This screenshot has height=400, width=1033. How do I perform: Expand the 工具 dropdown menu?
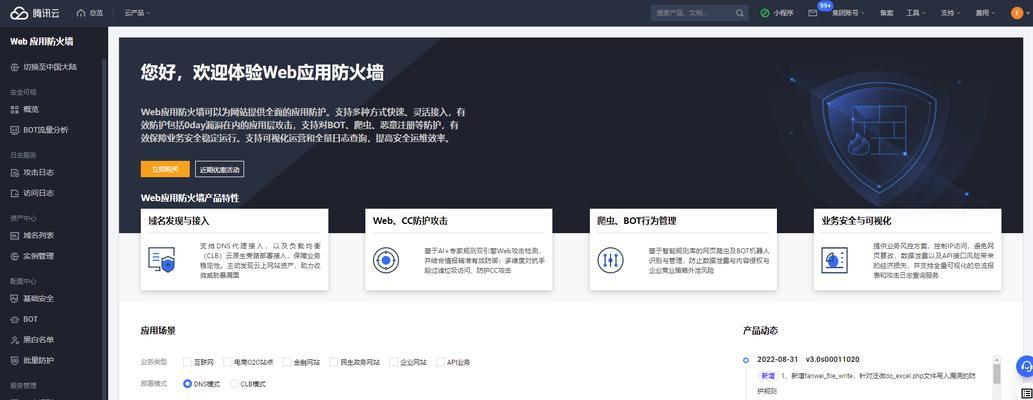pyautogui.click(x=916, y=13)
